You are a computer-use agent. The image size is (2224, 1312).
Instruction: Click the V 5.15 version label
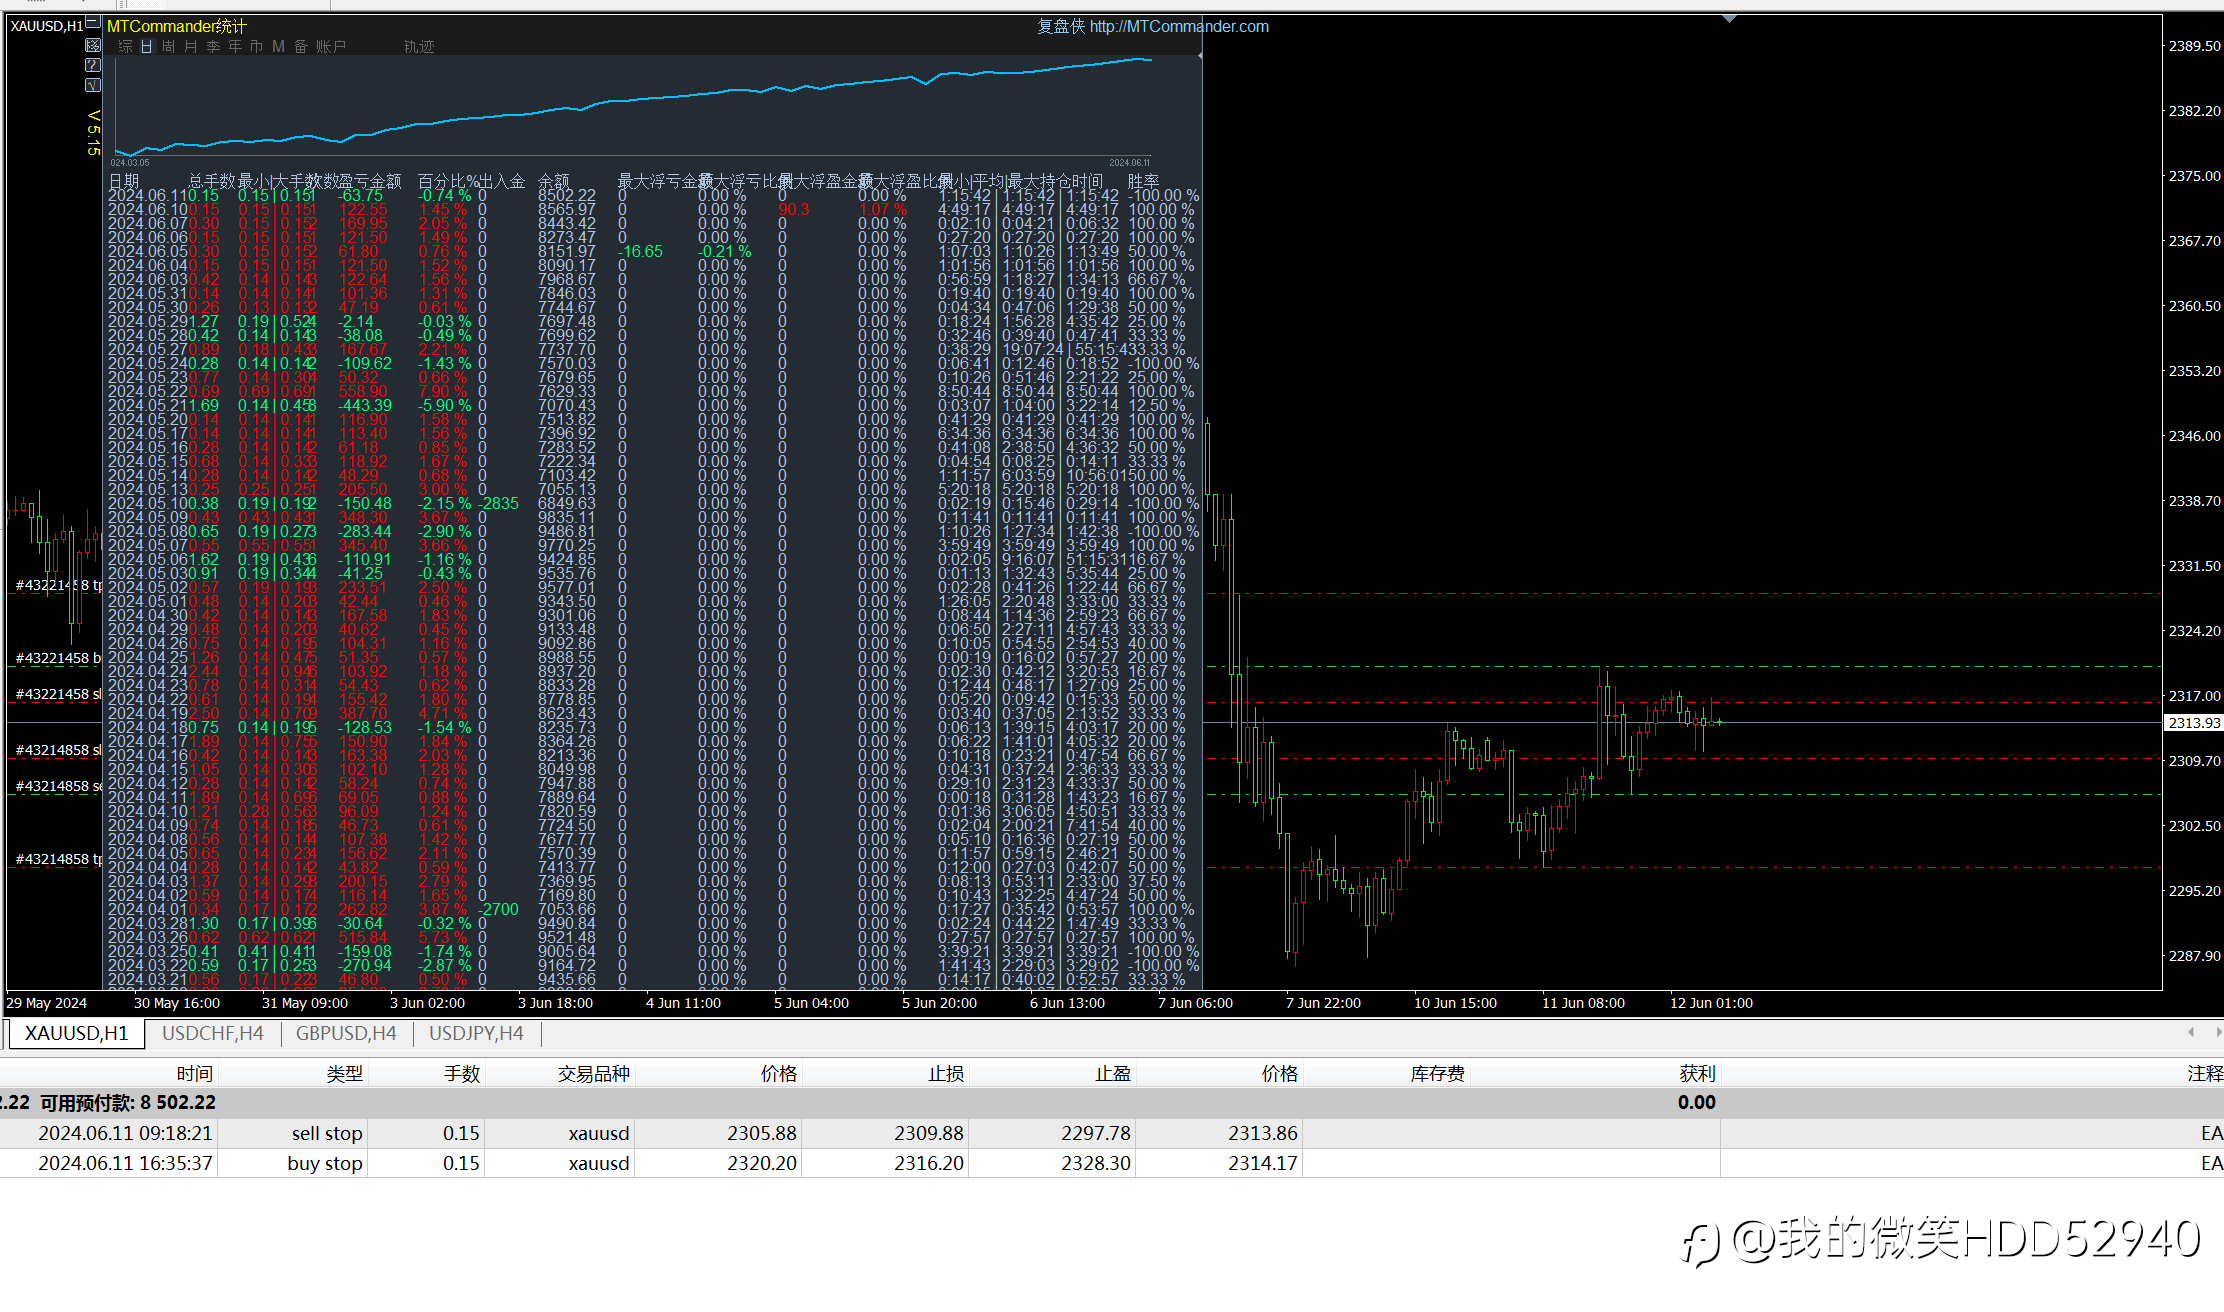[x=93, y=133]
